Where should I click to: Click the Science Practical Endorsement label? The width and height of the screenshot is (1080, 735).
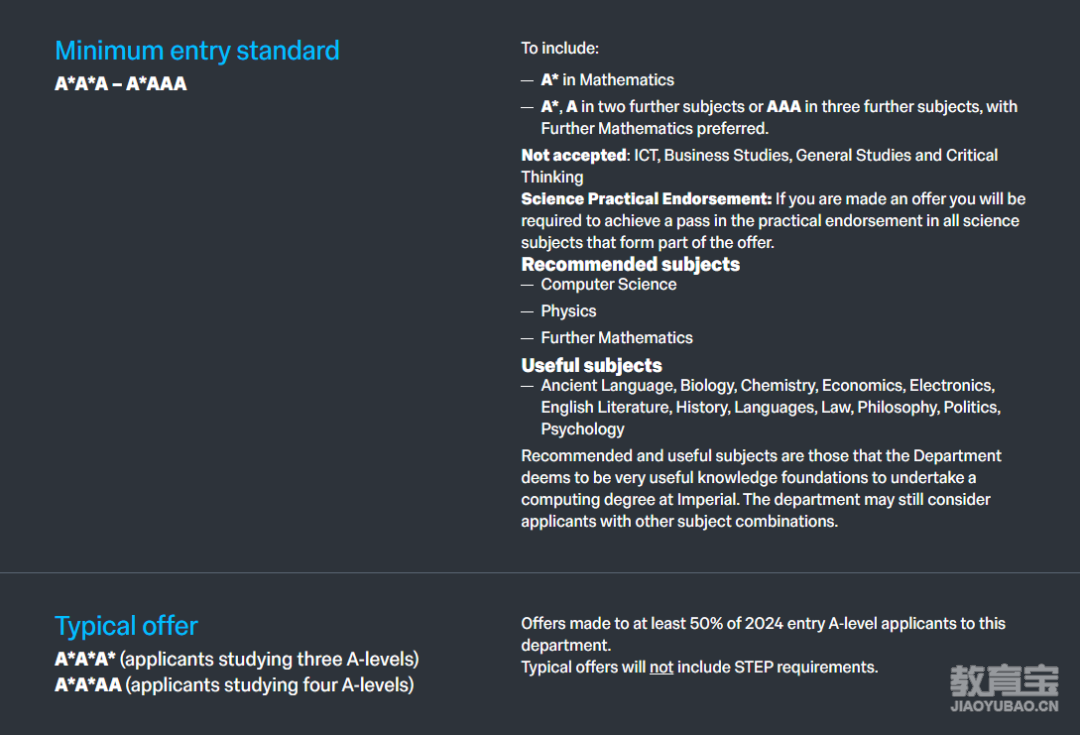click(646, 199)
